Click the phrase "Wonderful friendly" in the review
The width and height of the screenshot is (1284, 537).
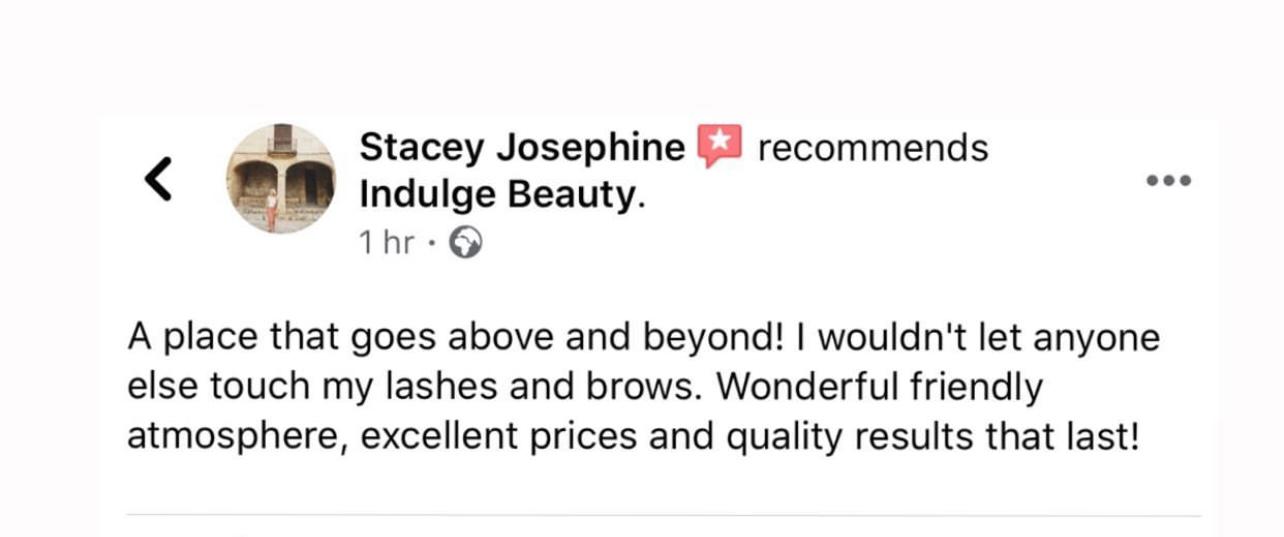[x=880, y=388]
